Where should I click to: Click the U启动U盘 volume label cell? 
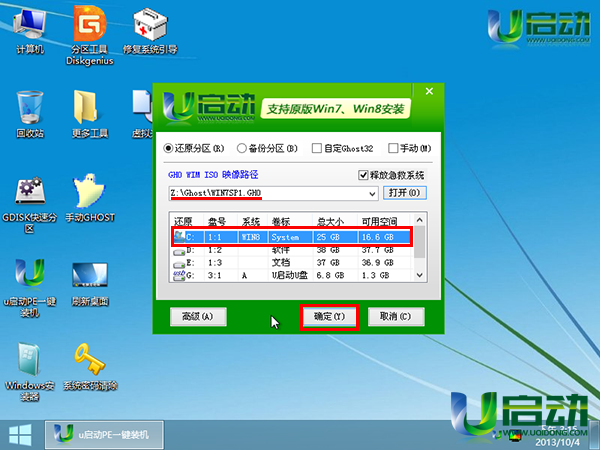[x=290, y=276]
